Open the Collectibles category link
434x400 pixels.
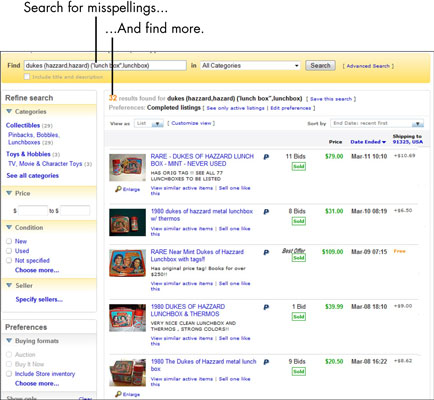pyautogui.click(x=23, y=125)
